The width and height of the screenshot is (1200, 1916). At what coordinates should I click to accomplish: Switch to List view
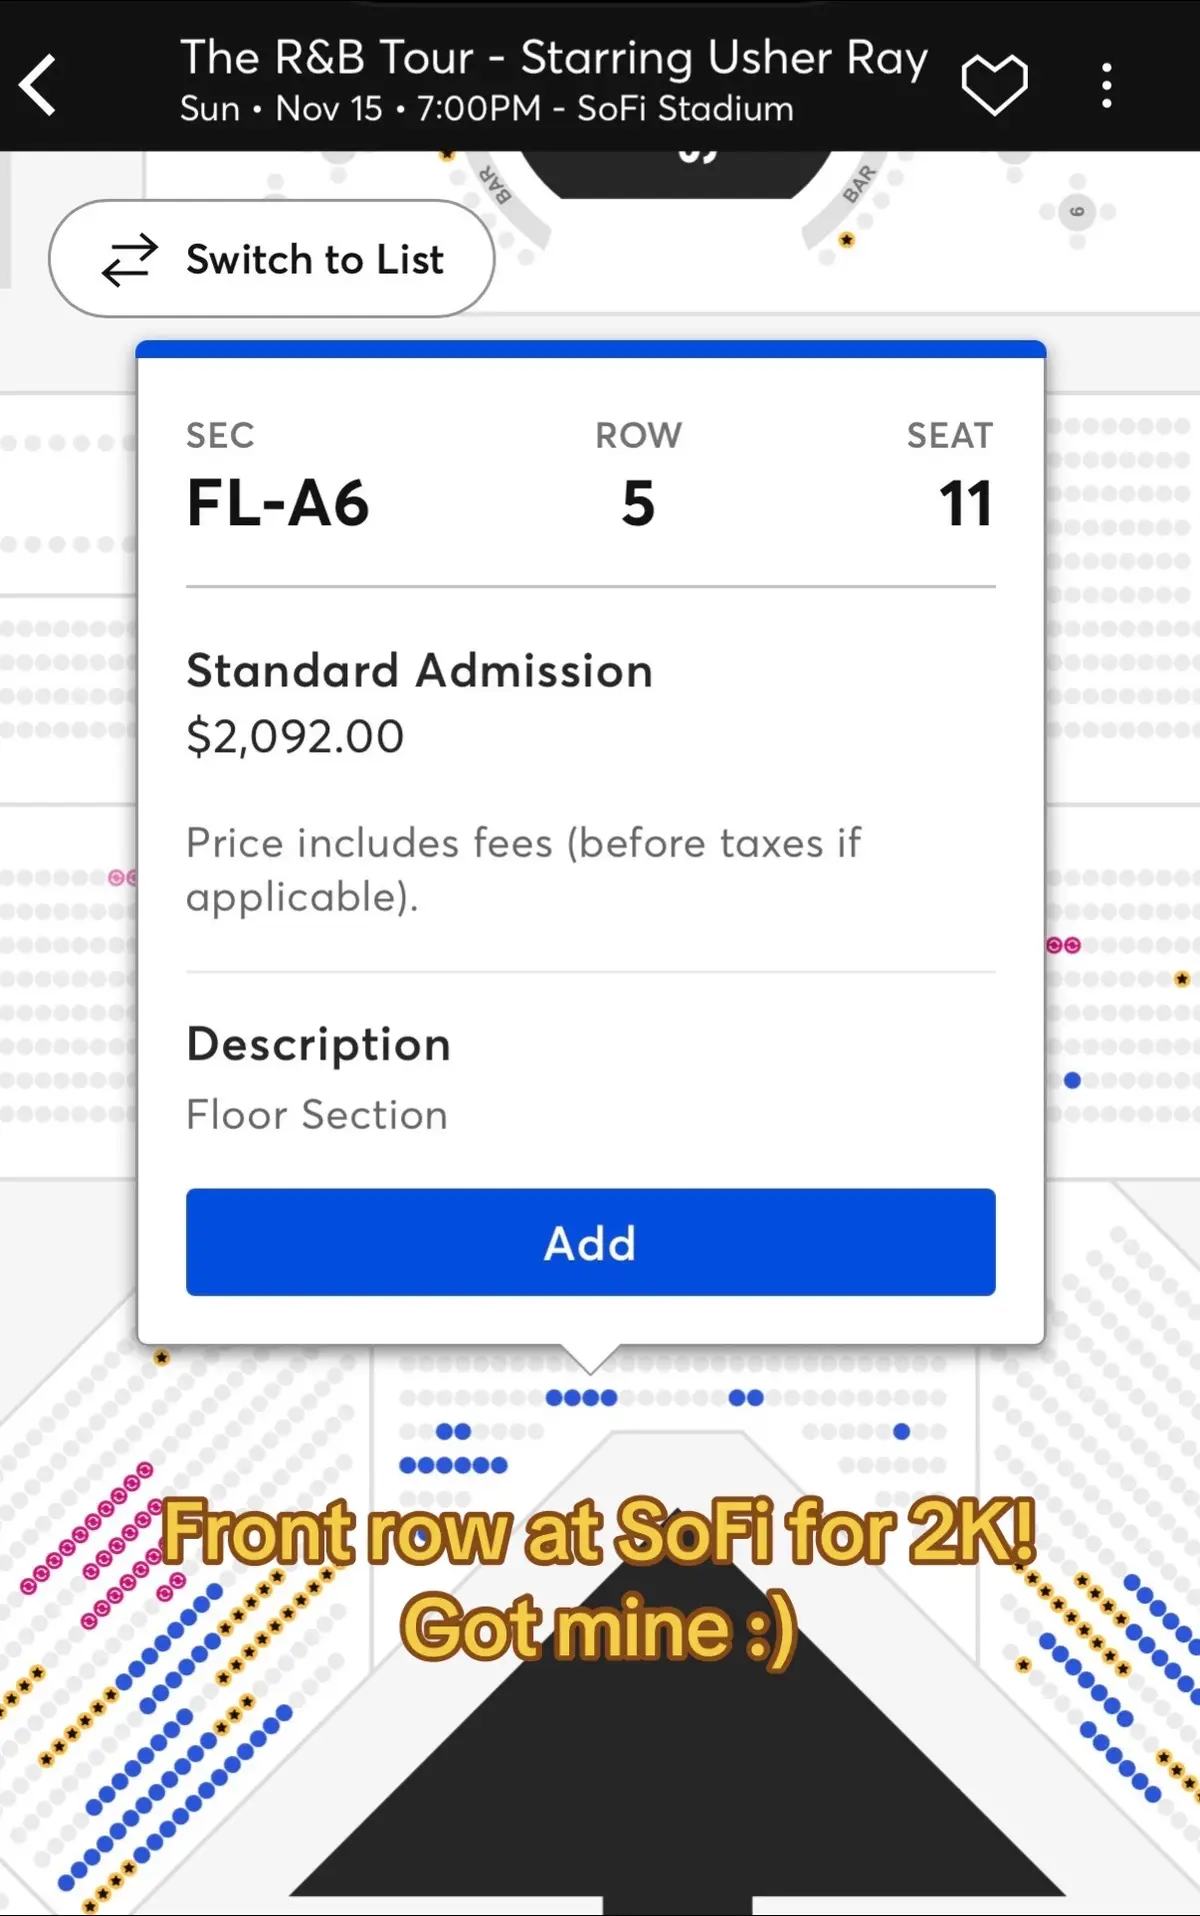tap(271, 259)
